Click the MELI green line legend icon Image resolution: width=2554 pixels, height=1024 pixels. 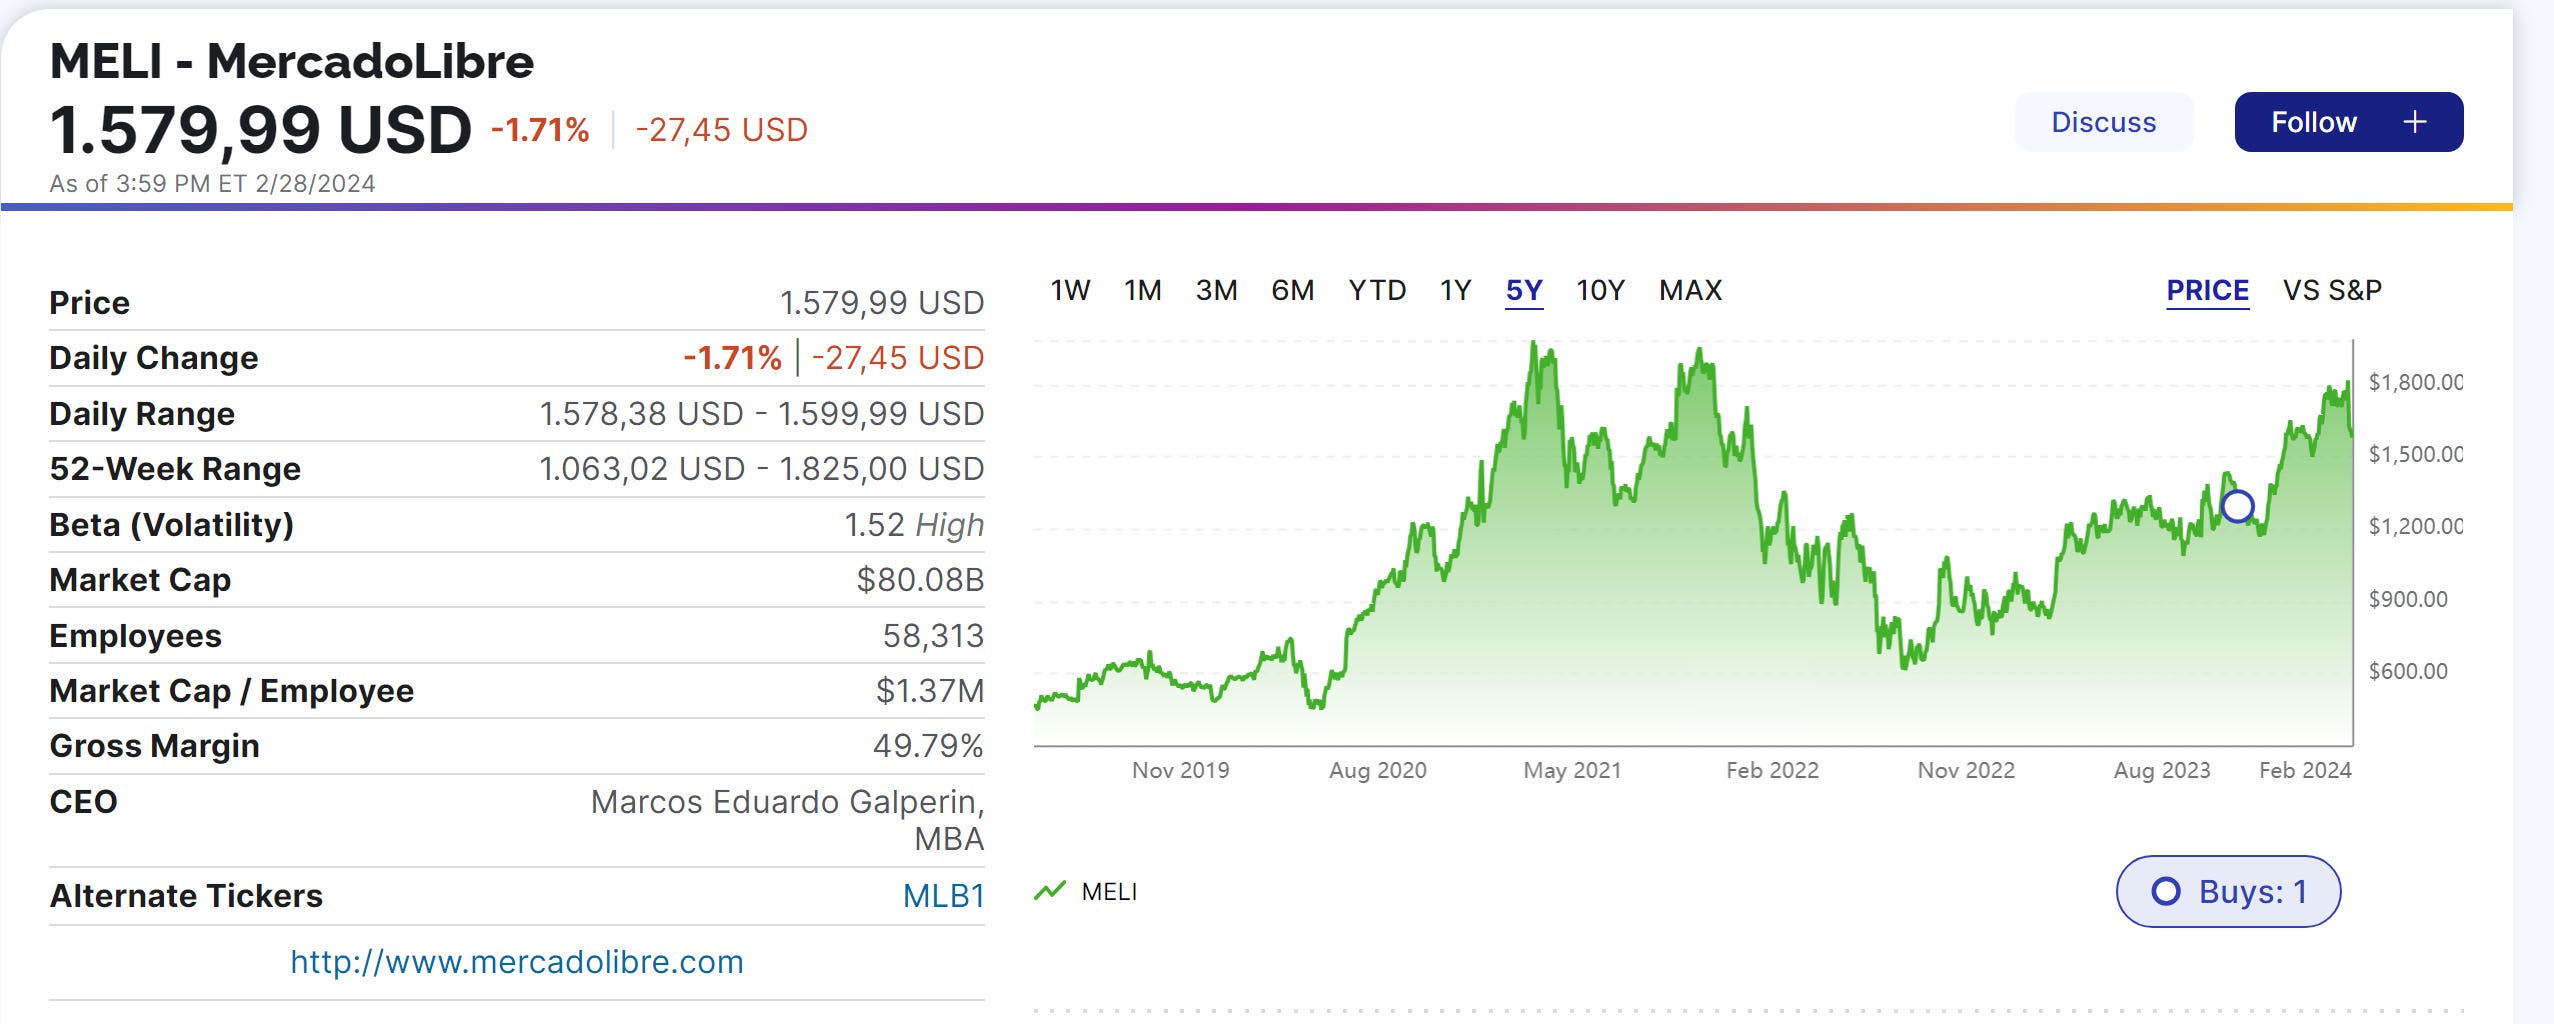pyautogui.click(x=1050, y=891)
